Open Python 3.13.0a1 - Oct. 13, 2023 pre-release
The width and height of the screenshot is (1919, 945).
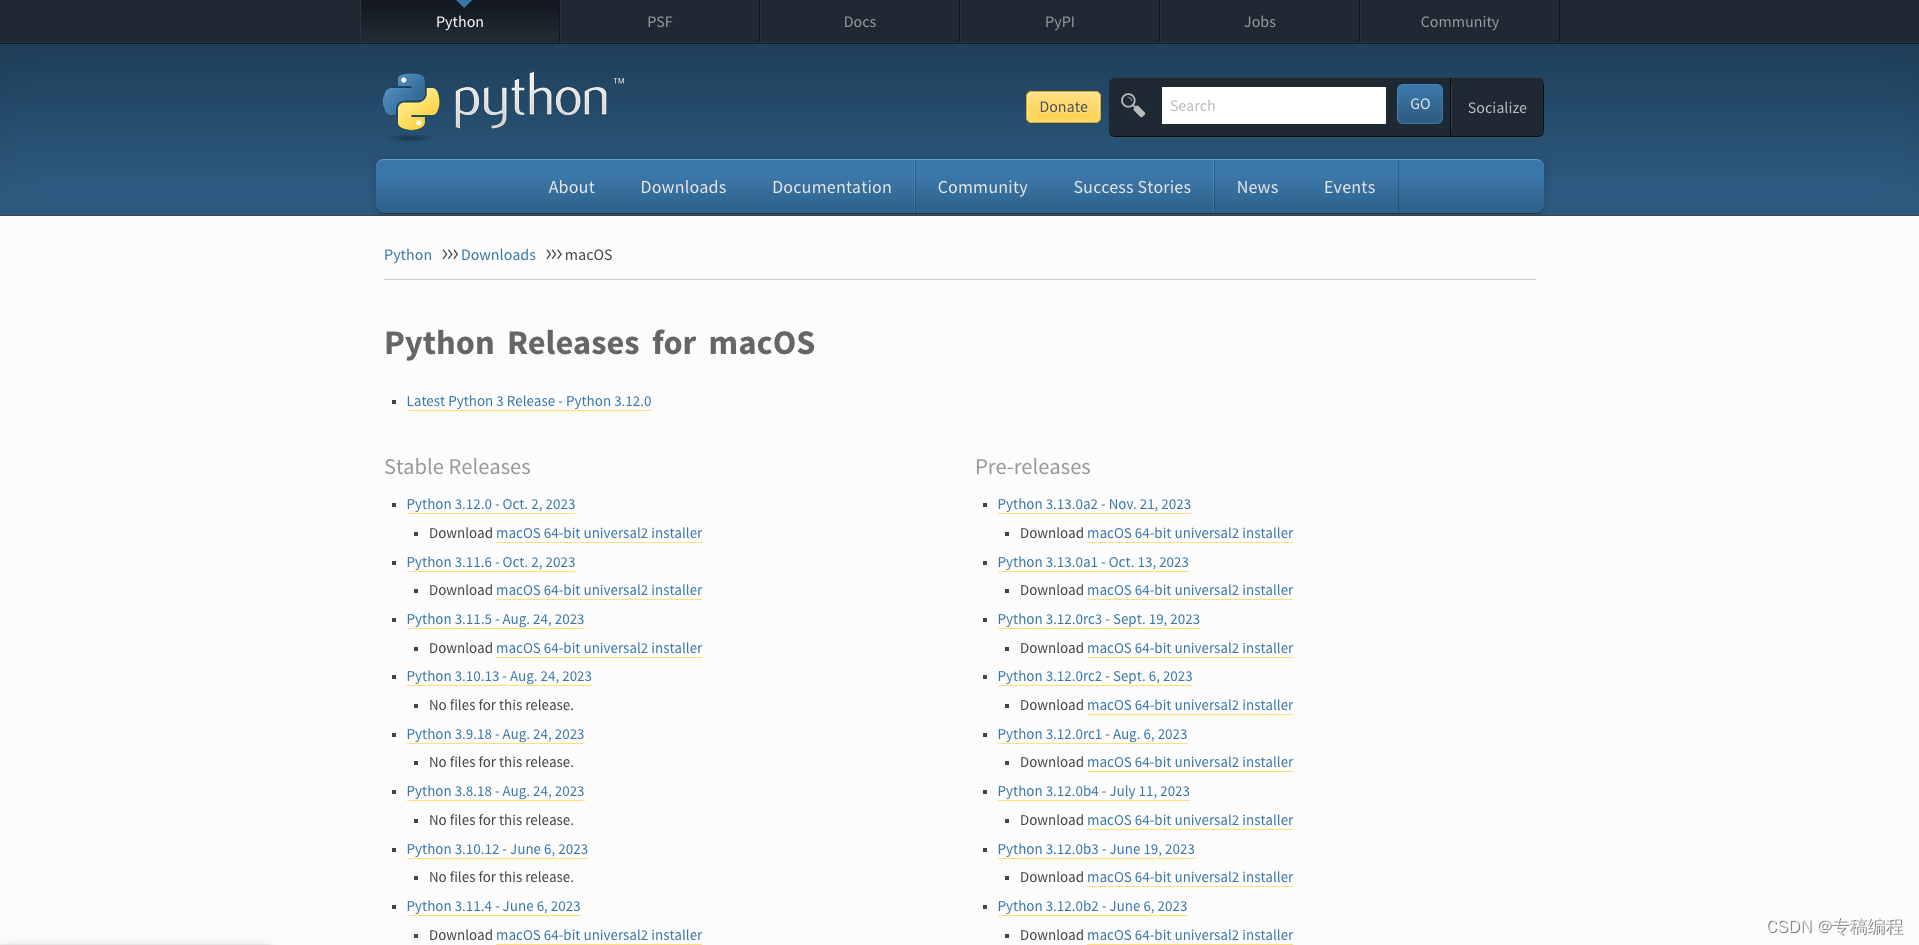point(1093,562)
